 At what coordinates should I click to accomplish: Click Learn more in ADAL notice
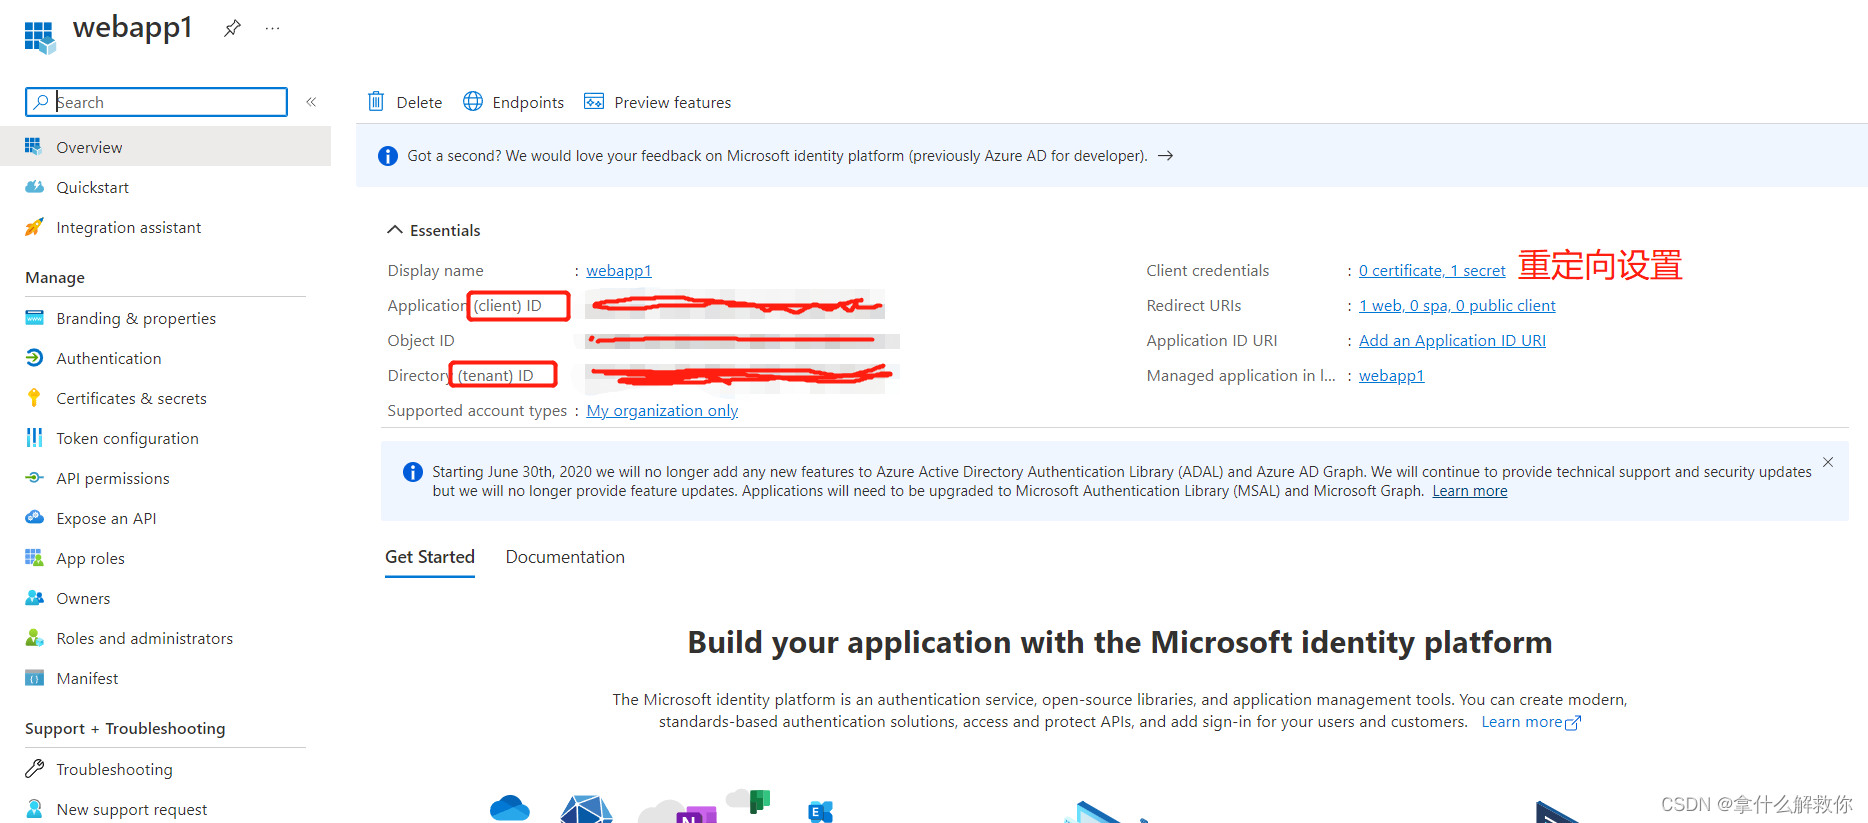1469,491
